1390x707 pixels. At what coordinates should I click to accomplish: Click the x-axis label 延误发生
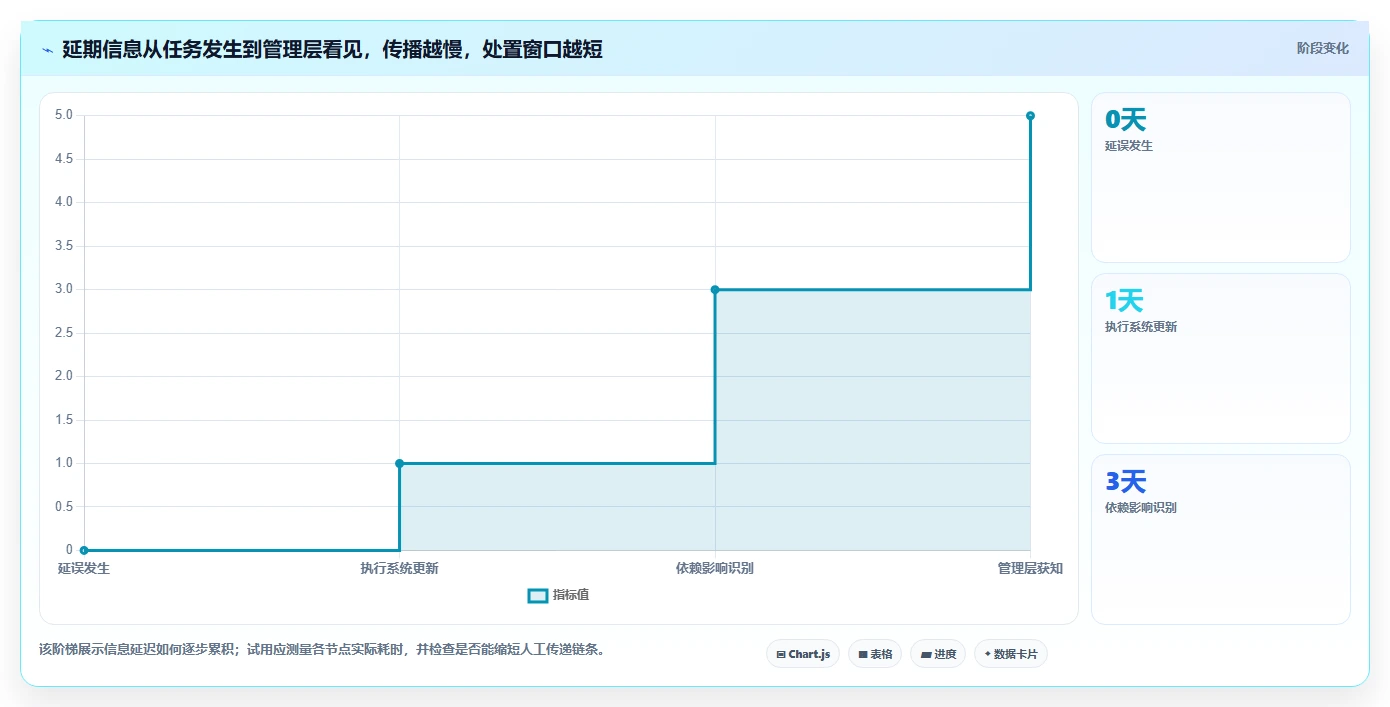[x=84, y=569]
